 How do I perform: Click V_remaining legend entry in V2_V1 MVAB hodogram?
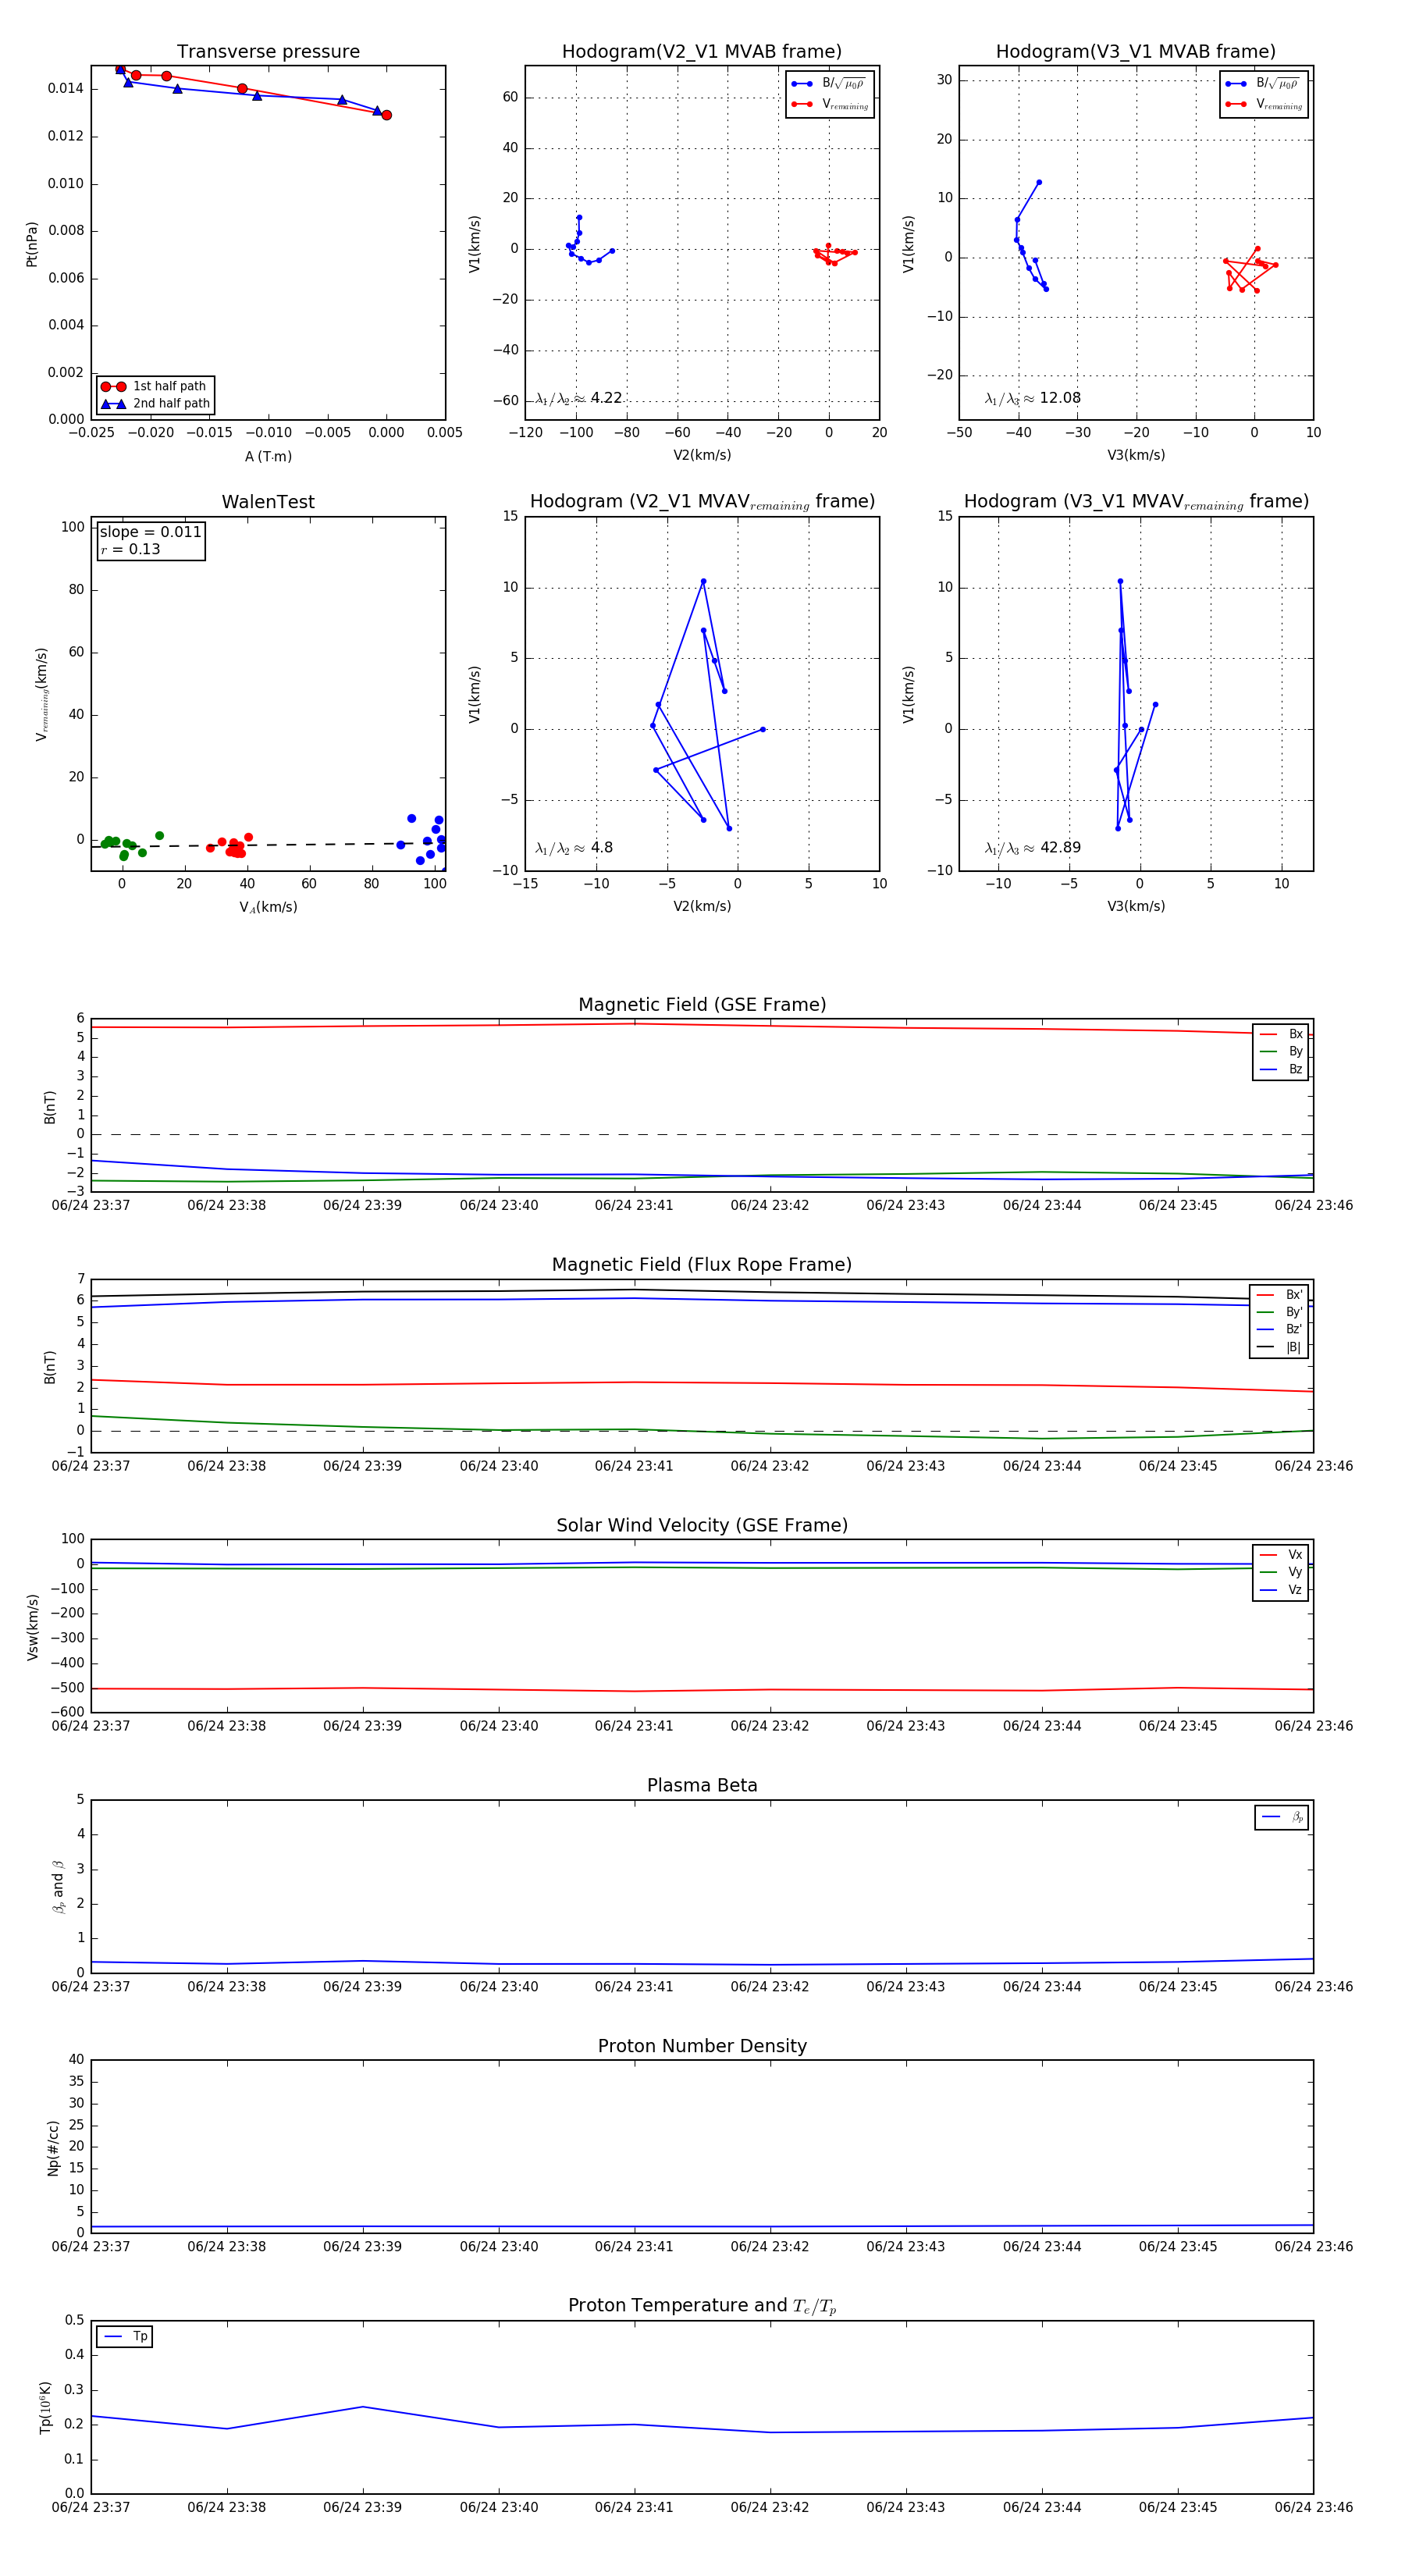pos(845,104)
